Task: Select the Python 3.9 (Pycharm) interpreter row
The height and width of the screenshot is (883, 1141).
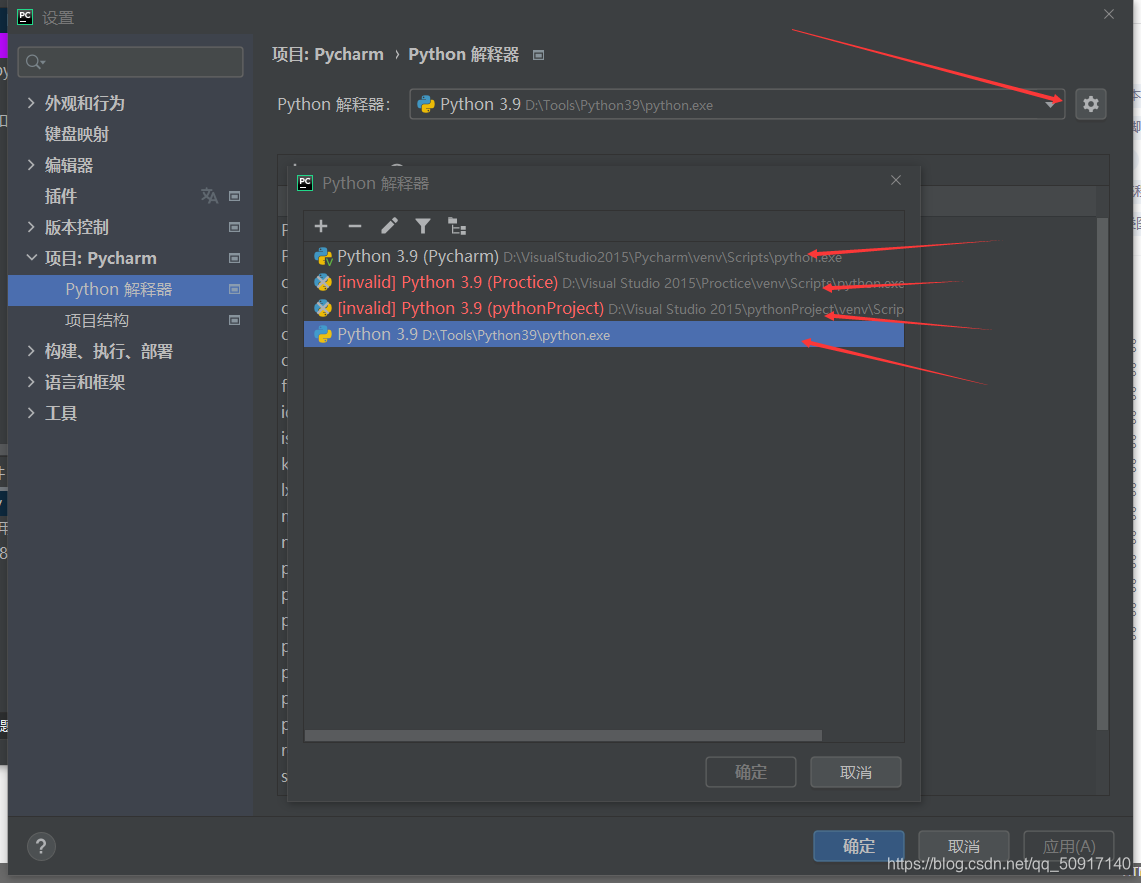Action: point(604,256)
